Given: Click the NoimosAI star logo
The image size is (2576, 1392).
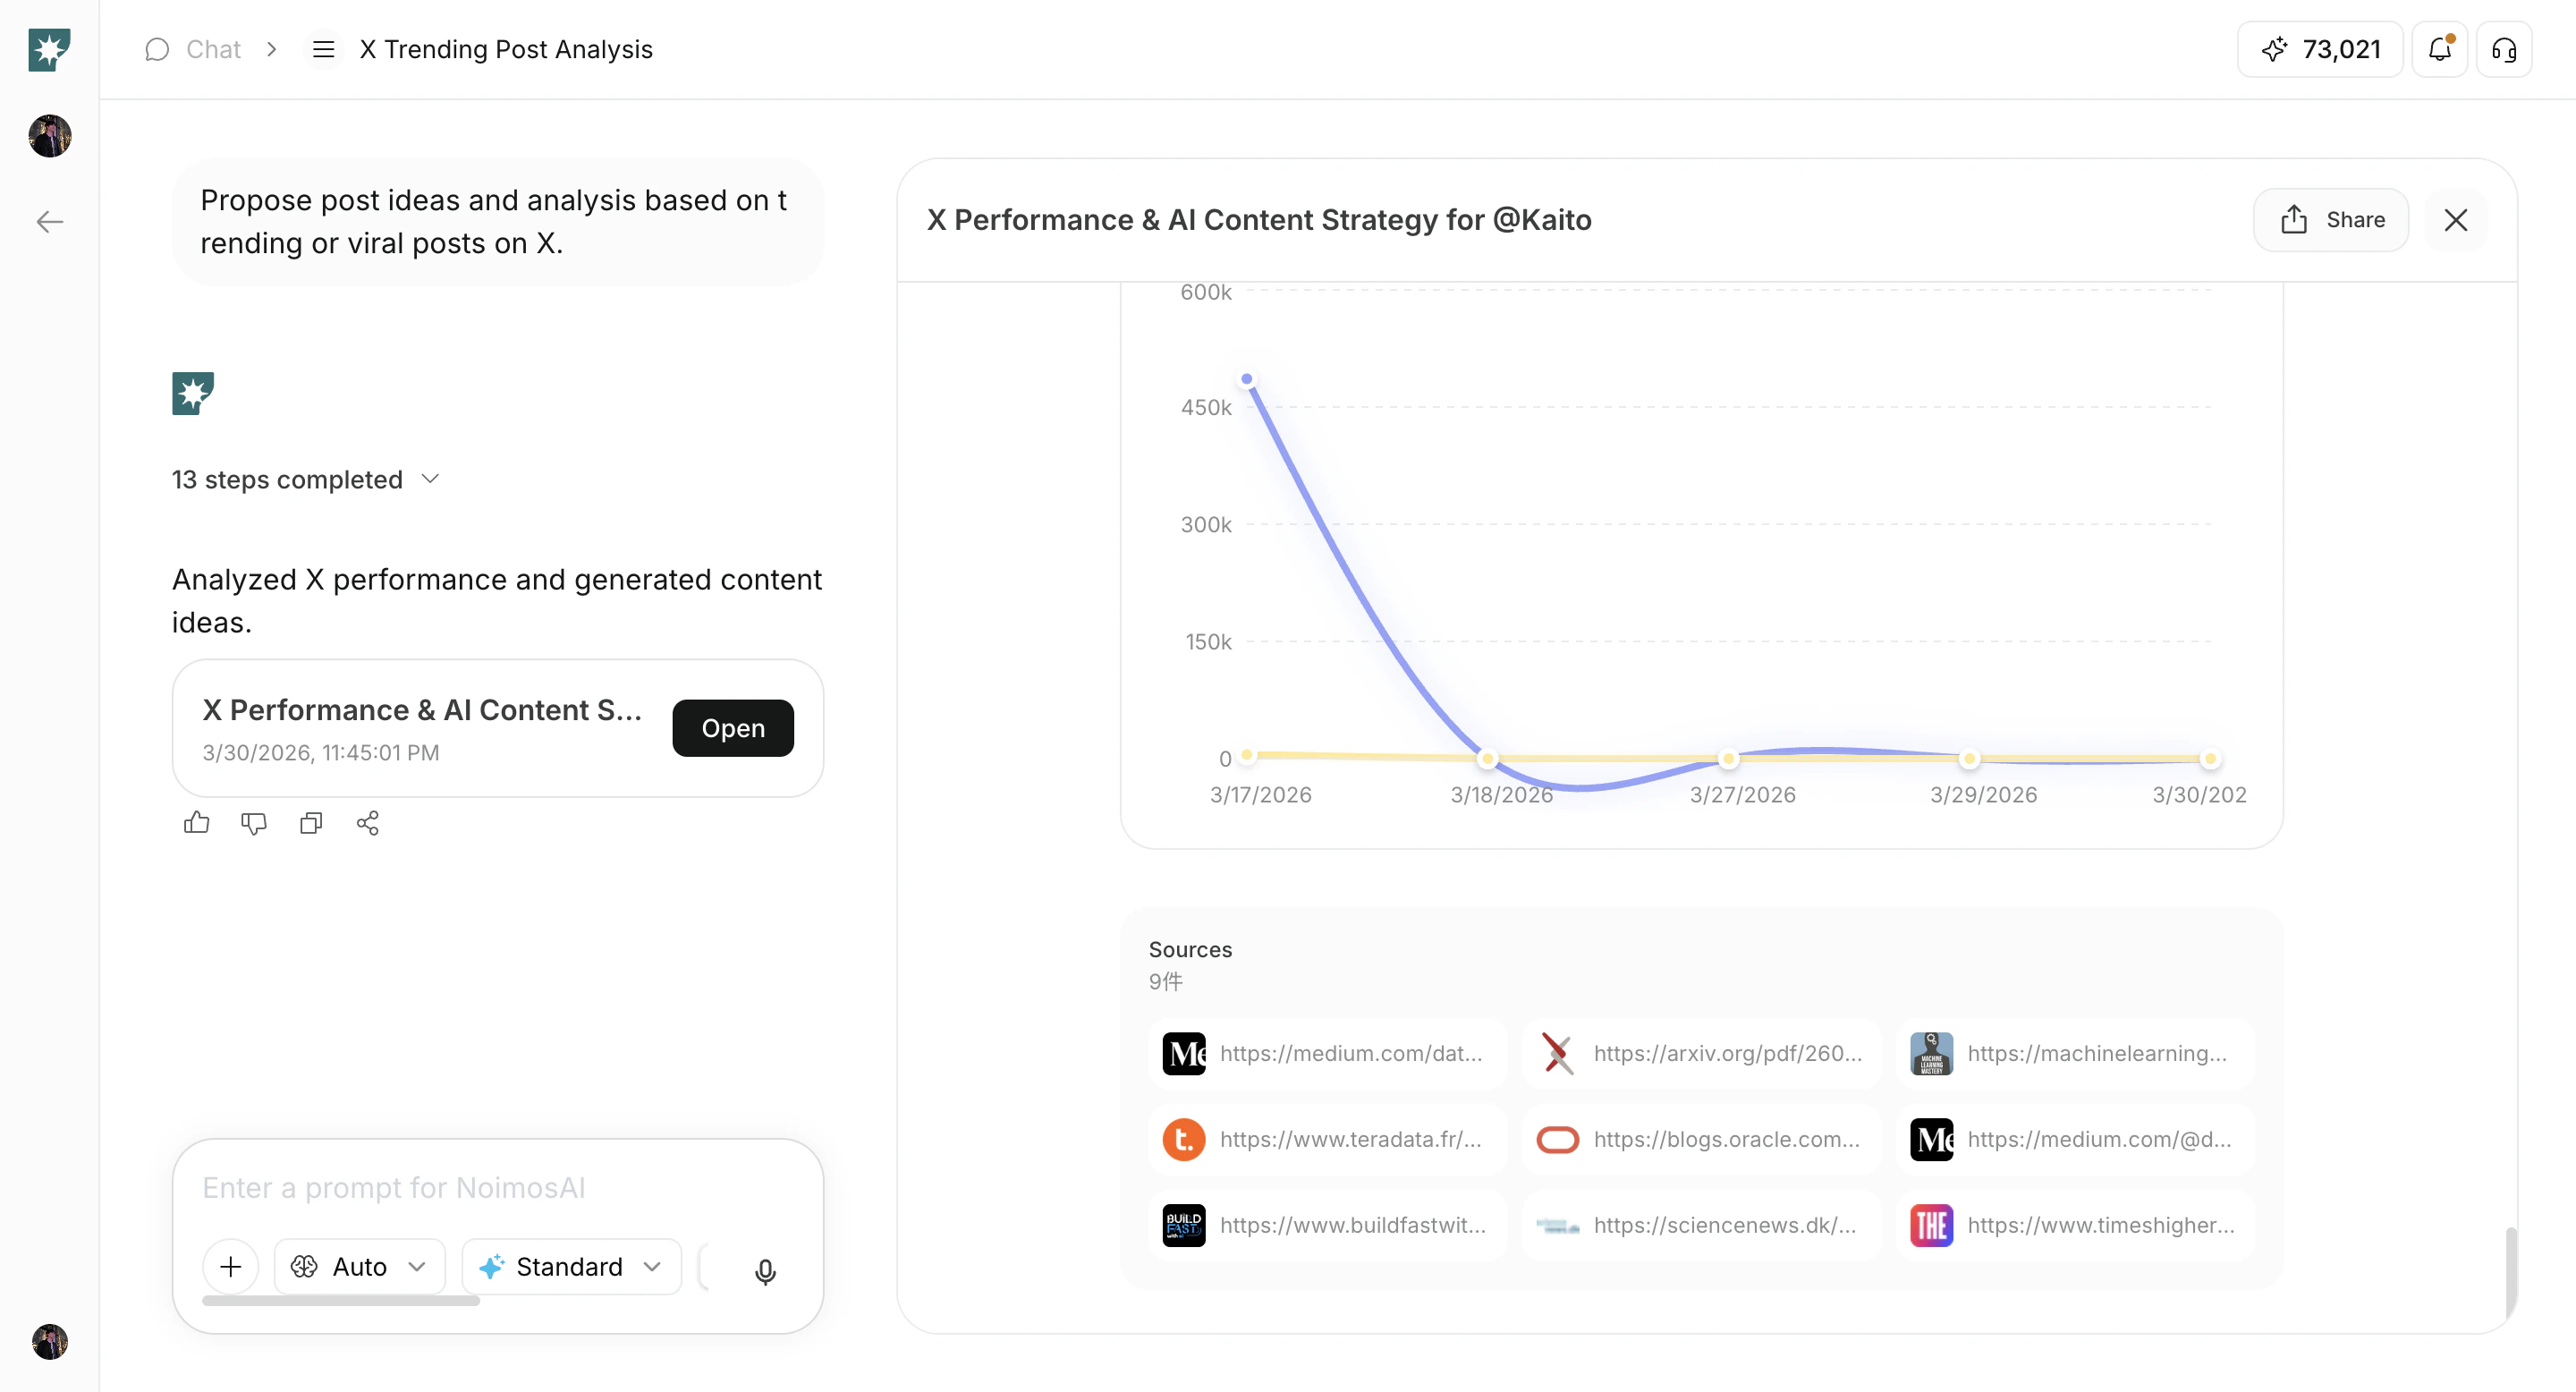Looking at the screenshot, I should pos(48,49).
